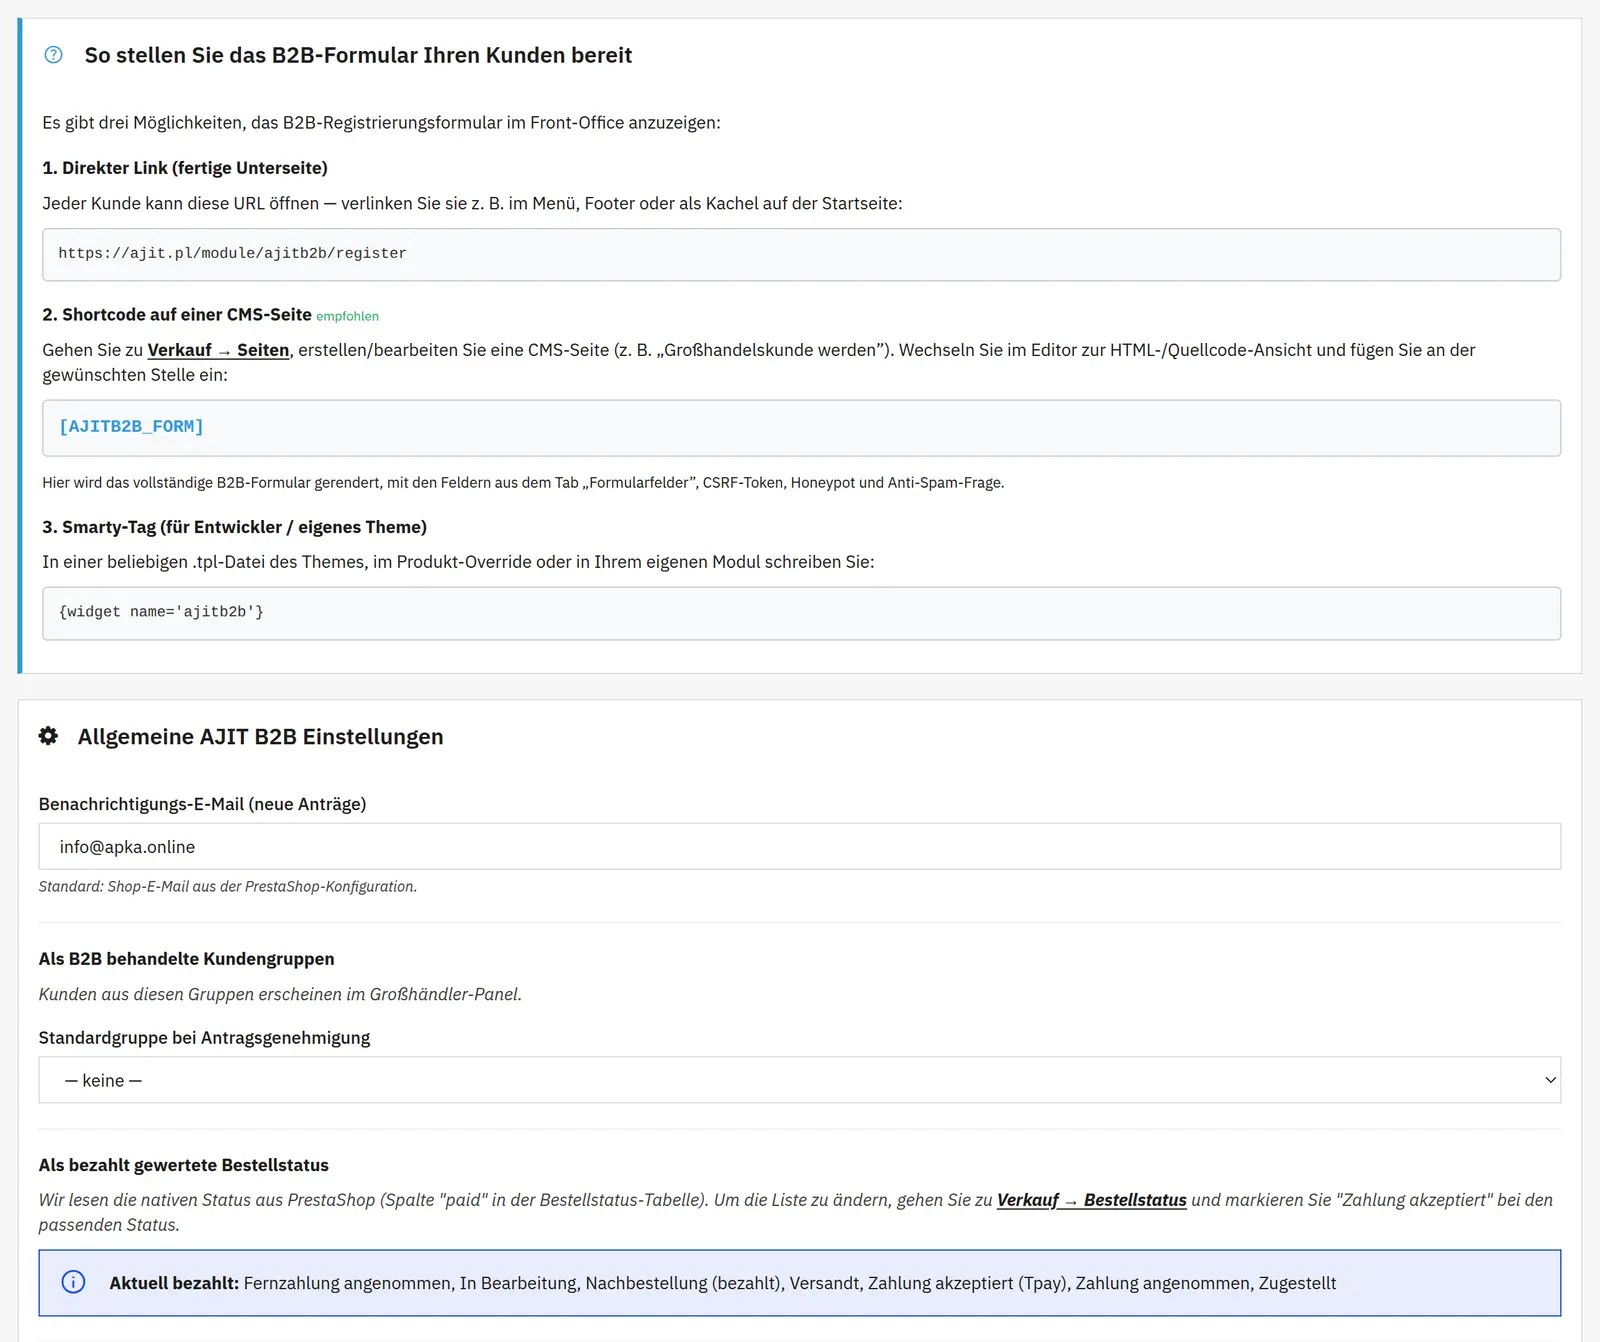The image size is (1600, 1342).
Task: Click heading '3. Smarty-Tag (für Entwickler / eigenes Theme)'
Action: (234, 527)
